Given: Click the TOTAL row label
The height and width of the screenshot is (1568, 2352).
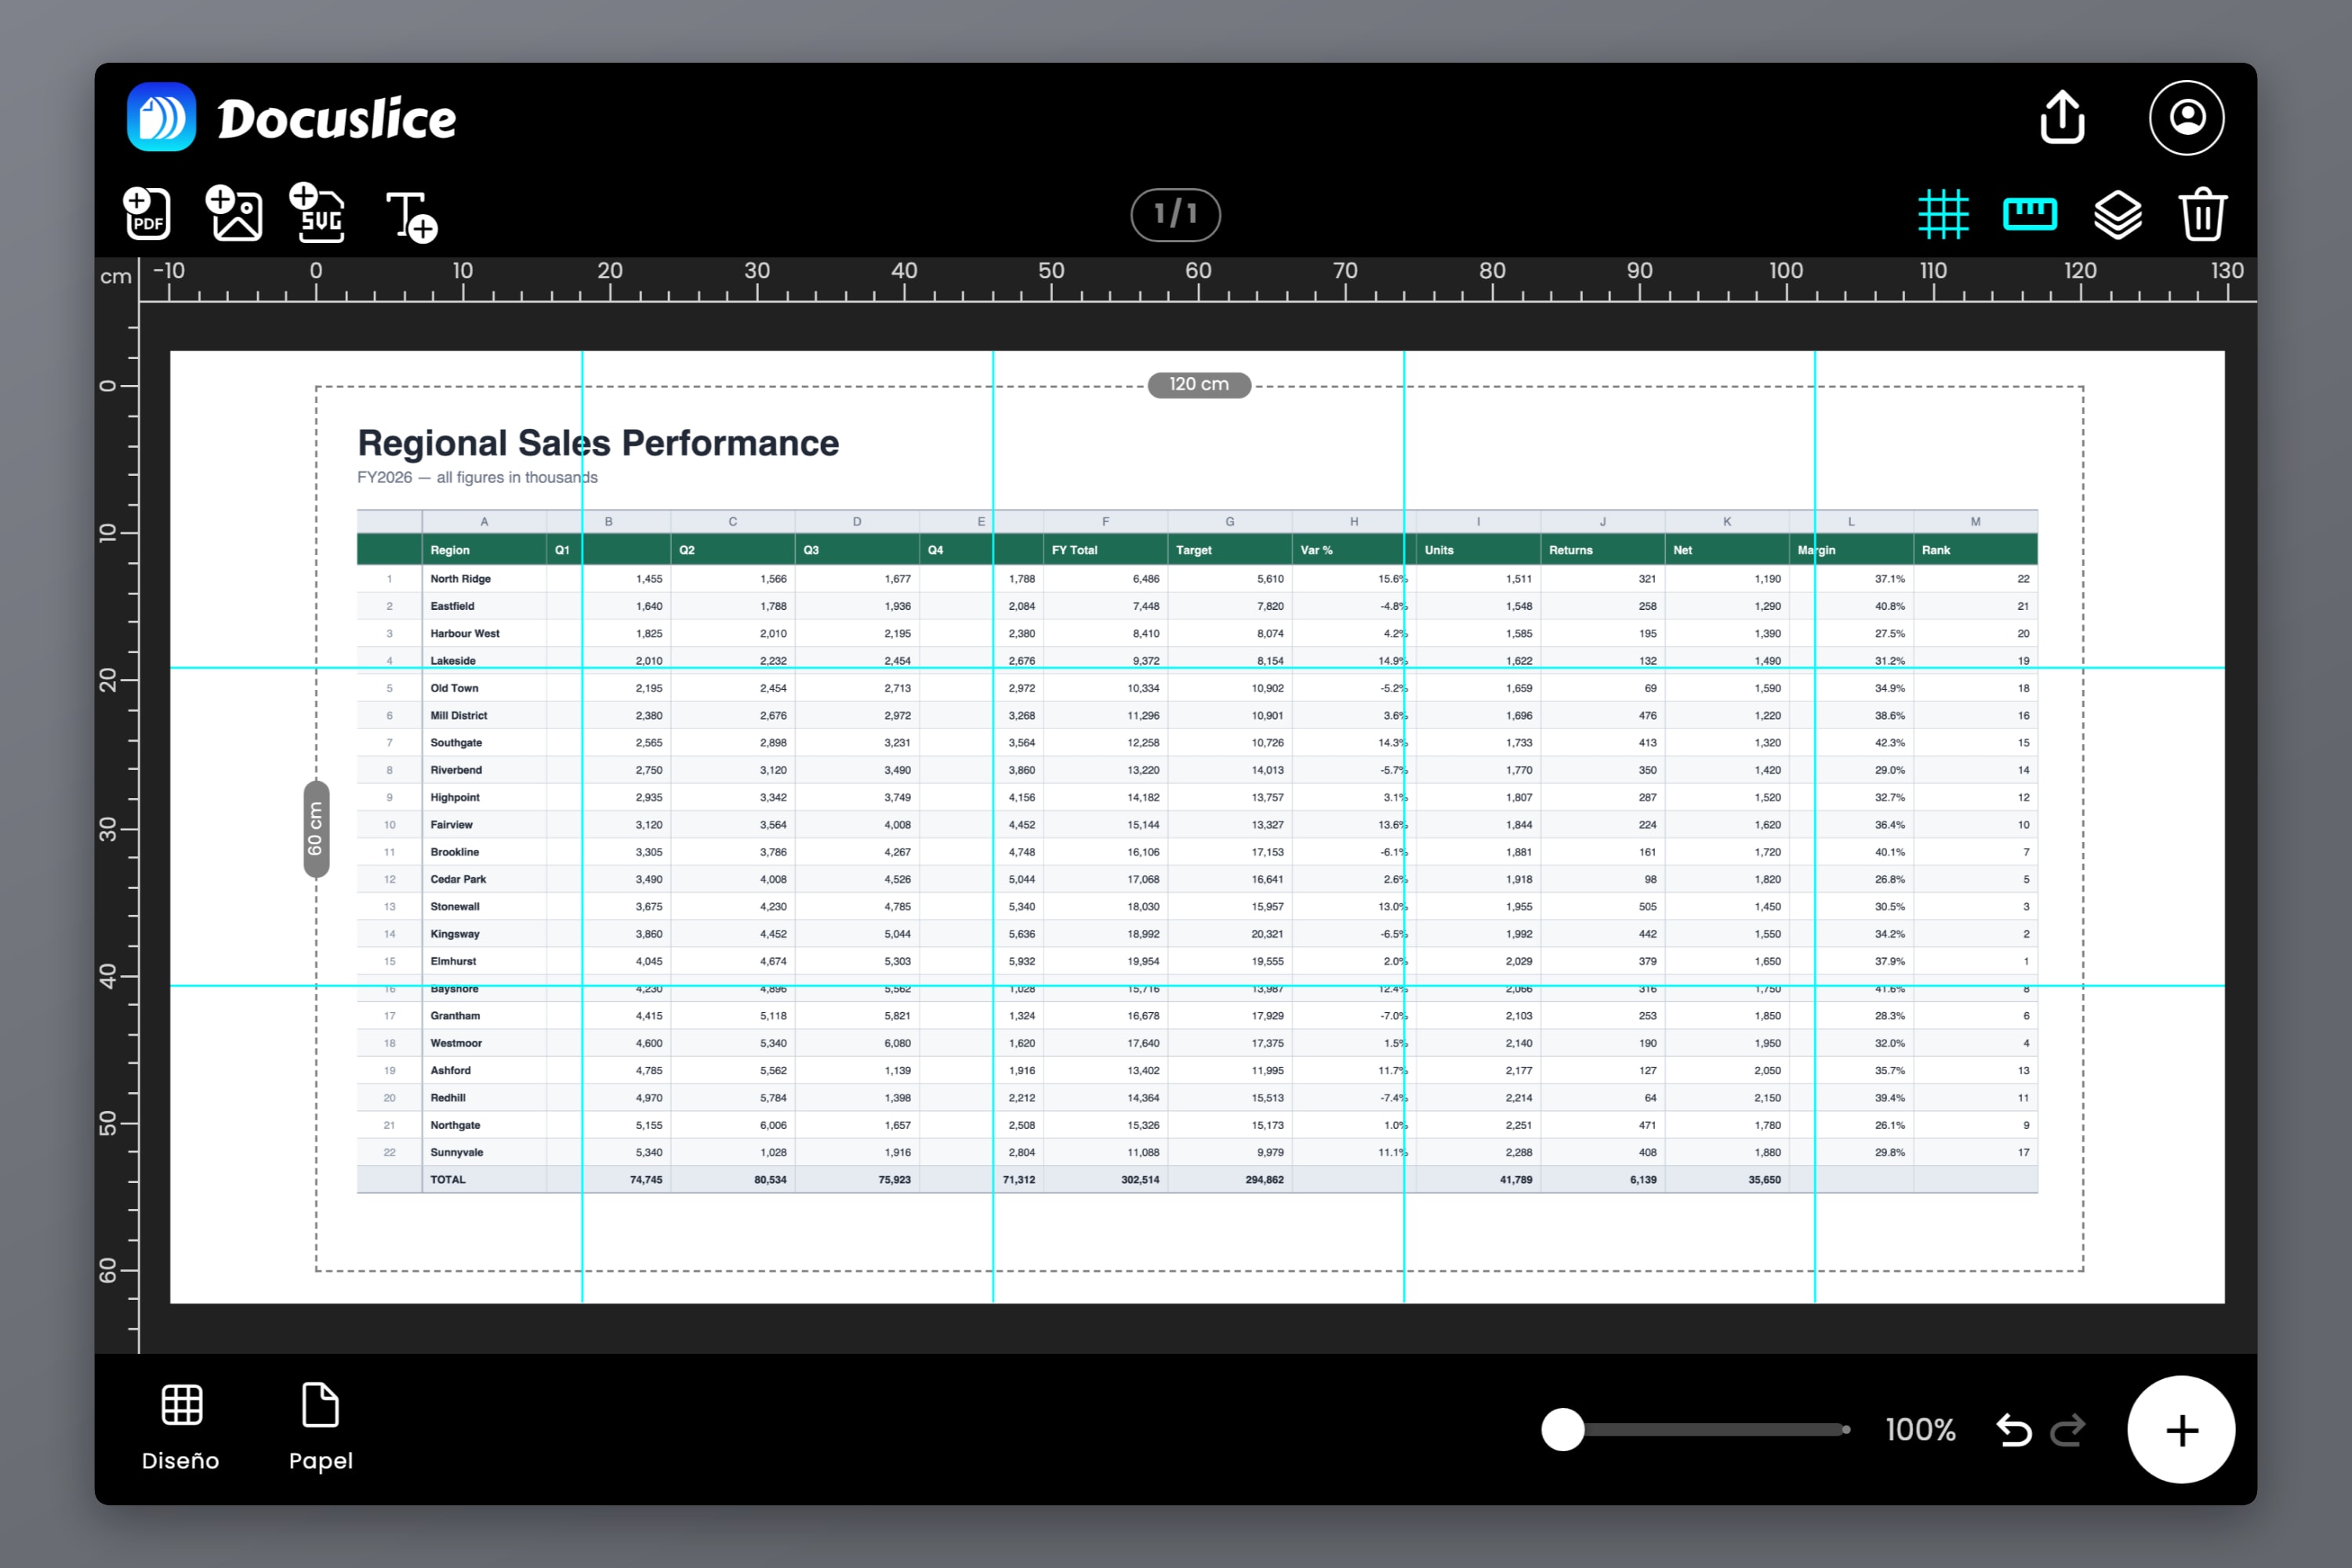Looking at the screenshot, I should coord(448,1180).
